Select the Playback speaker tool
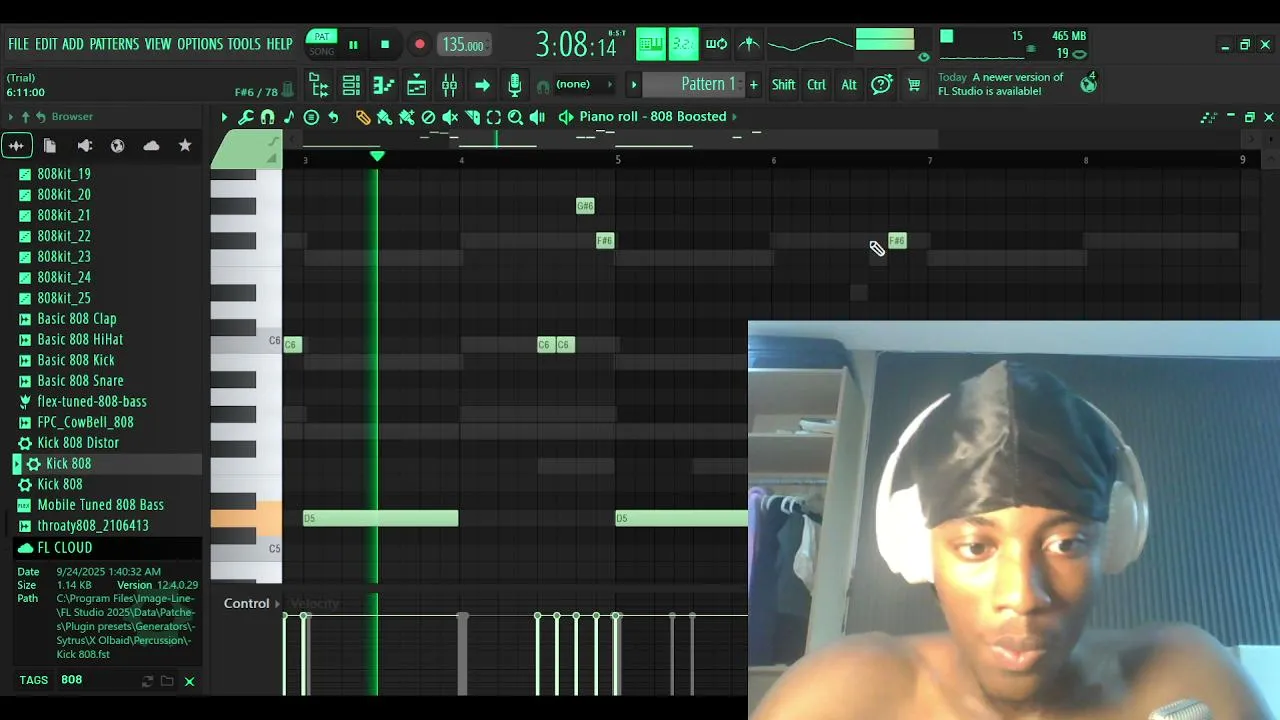 (x=538, y=117)
